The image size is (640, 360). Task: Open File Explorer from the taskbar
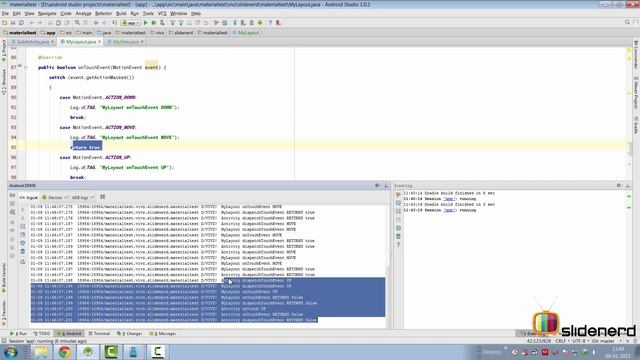click(41, 352)
